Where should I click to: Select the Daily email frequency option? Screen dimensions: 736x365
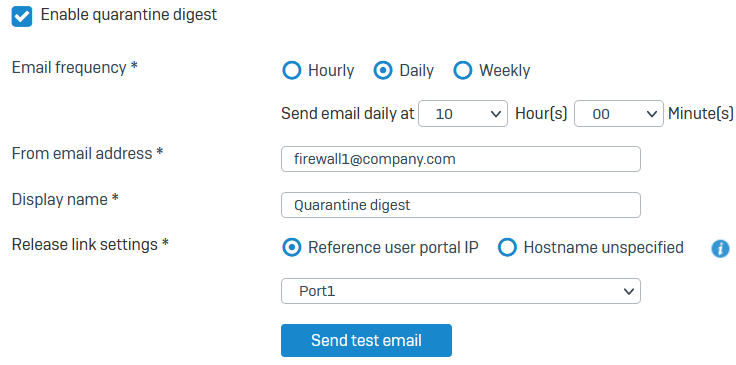383,71
